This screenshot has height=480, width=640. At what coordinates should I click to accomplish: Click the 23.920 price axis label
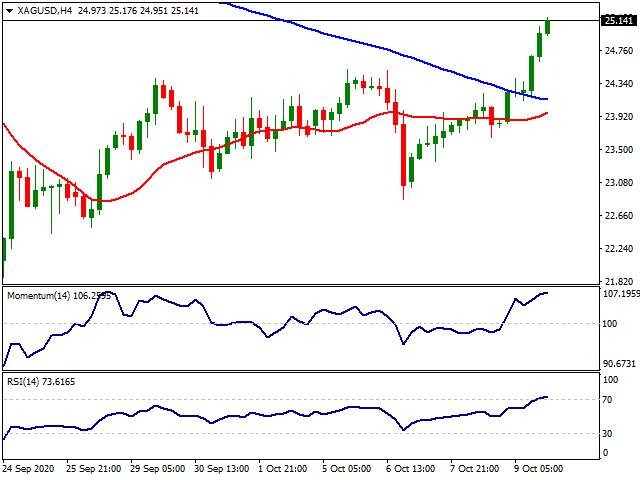(619, 117)
